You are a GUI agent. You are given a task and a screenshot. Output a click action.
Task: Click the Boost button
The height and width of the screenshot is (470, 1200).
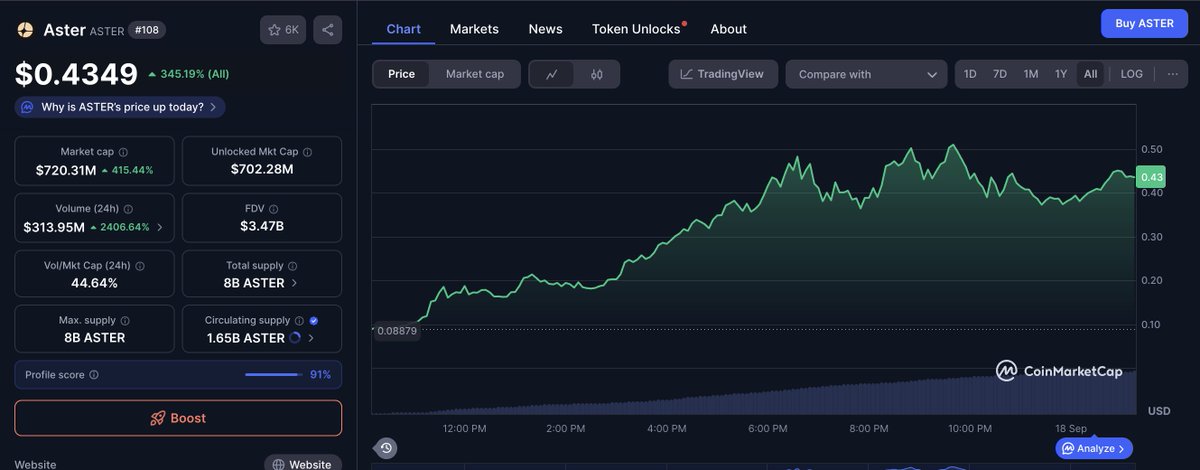[178, 418]
